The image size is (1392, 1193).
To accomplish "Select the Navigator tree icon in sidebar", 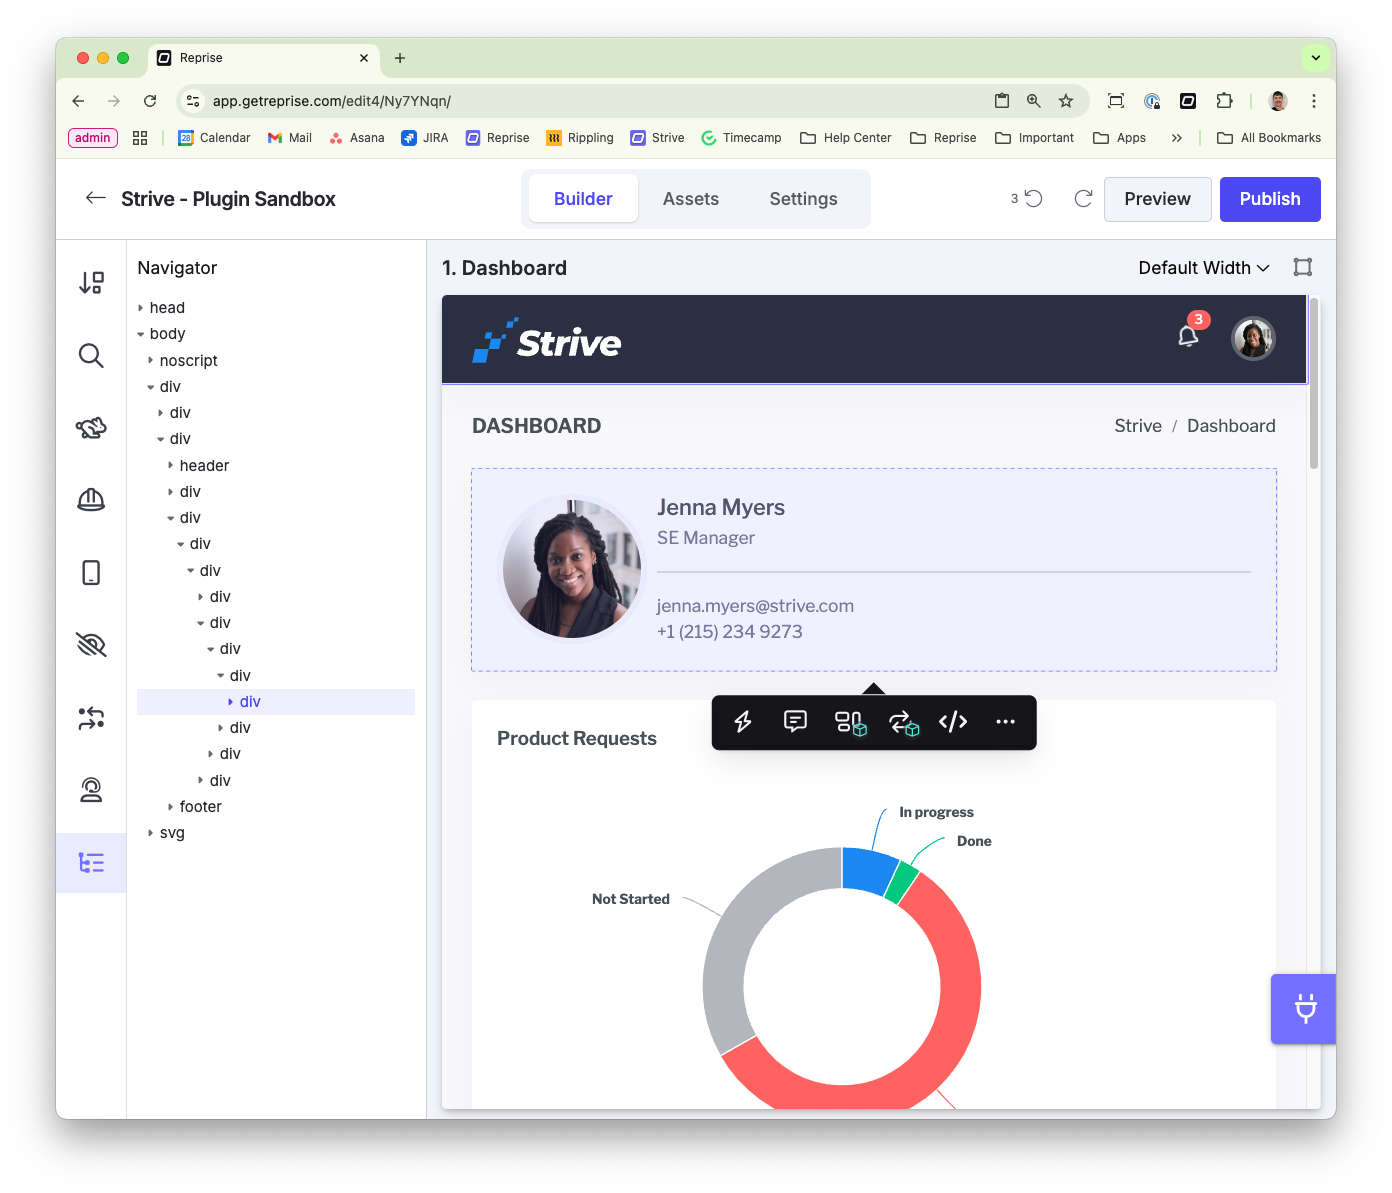I will click(91, 863).
